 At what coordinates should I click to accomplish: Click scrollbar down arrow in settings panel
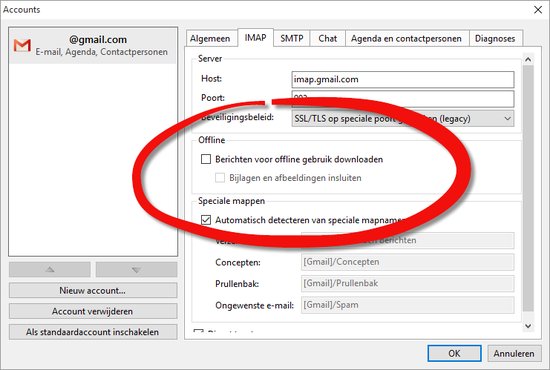point(528,326)
